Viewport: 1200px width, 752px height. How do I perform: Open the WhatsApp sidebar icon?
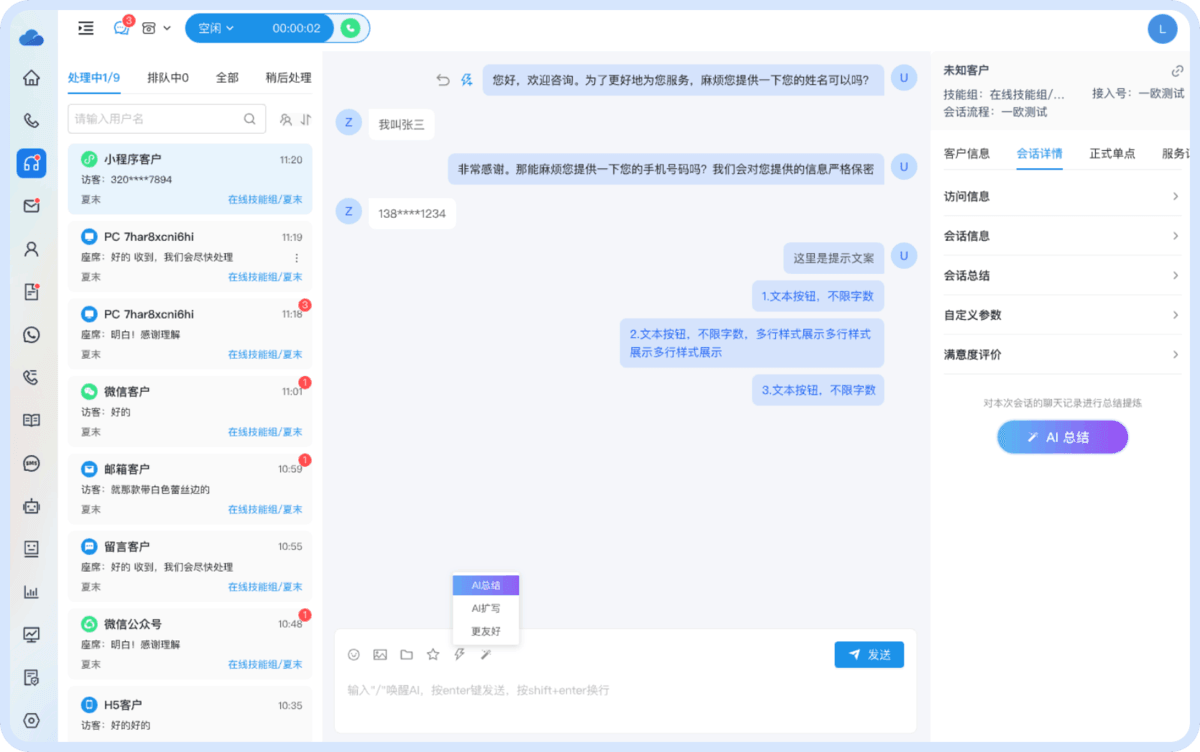31,335
